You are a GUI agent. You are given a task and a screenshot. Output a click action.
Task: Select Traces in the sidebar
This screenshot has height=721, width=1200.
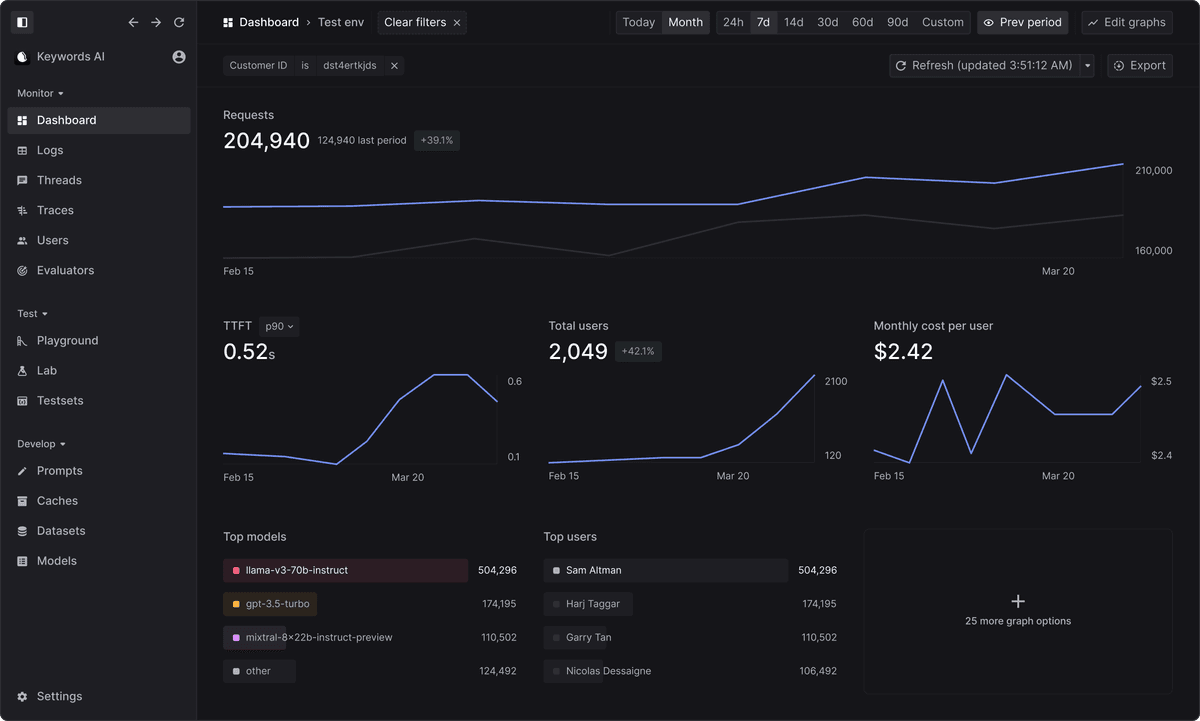point(57,210)
